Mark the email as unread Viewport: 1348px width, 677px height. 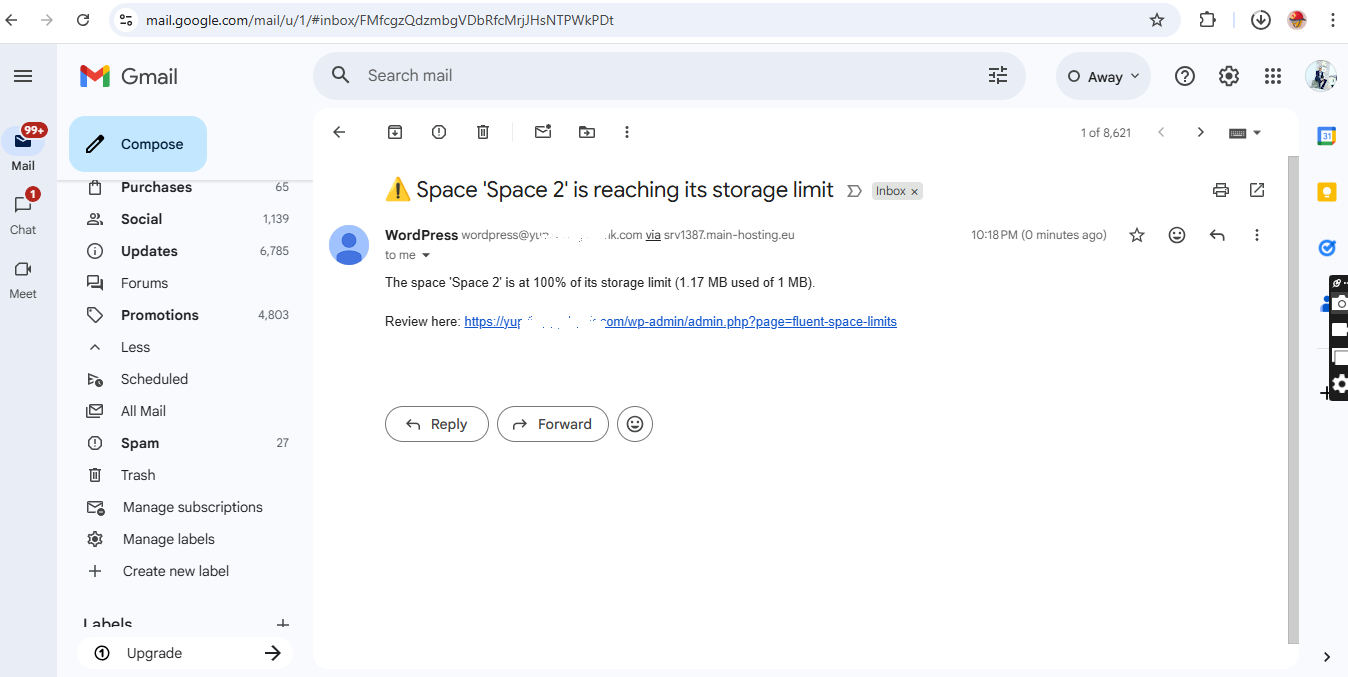(x=543, y=132)
